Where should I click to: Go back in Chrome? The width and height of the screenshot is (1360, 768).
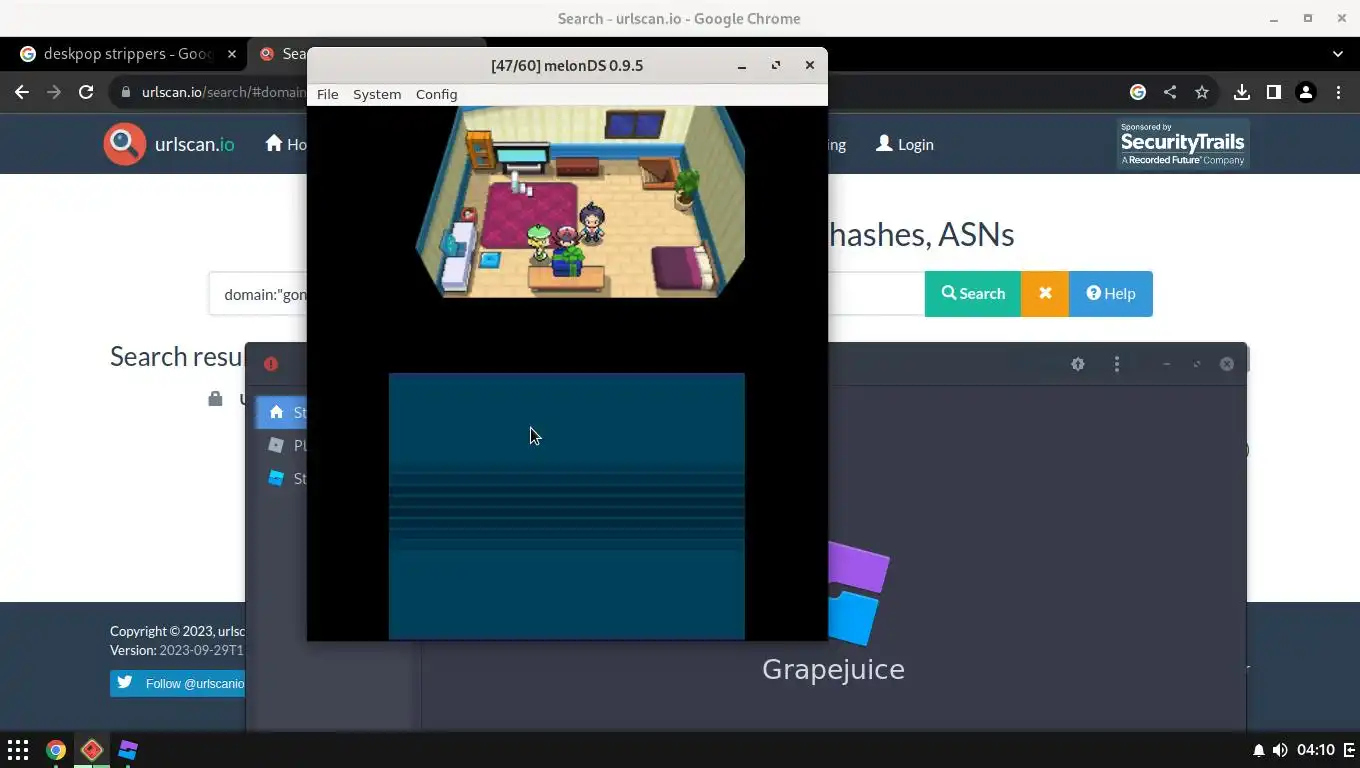(x=22, y=92)
